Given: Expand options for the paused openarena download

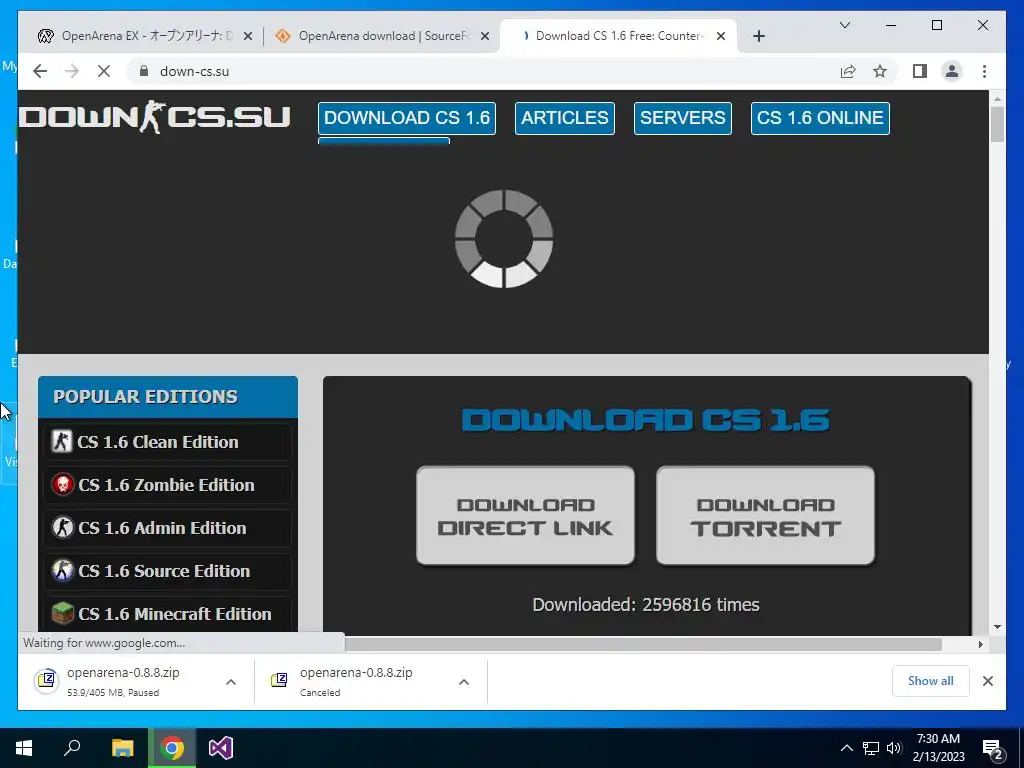Looking at the screenshot, I should coord(231,682).
